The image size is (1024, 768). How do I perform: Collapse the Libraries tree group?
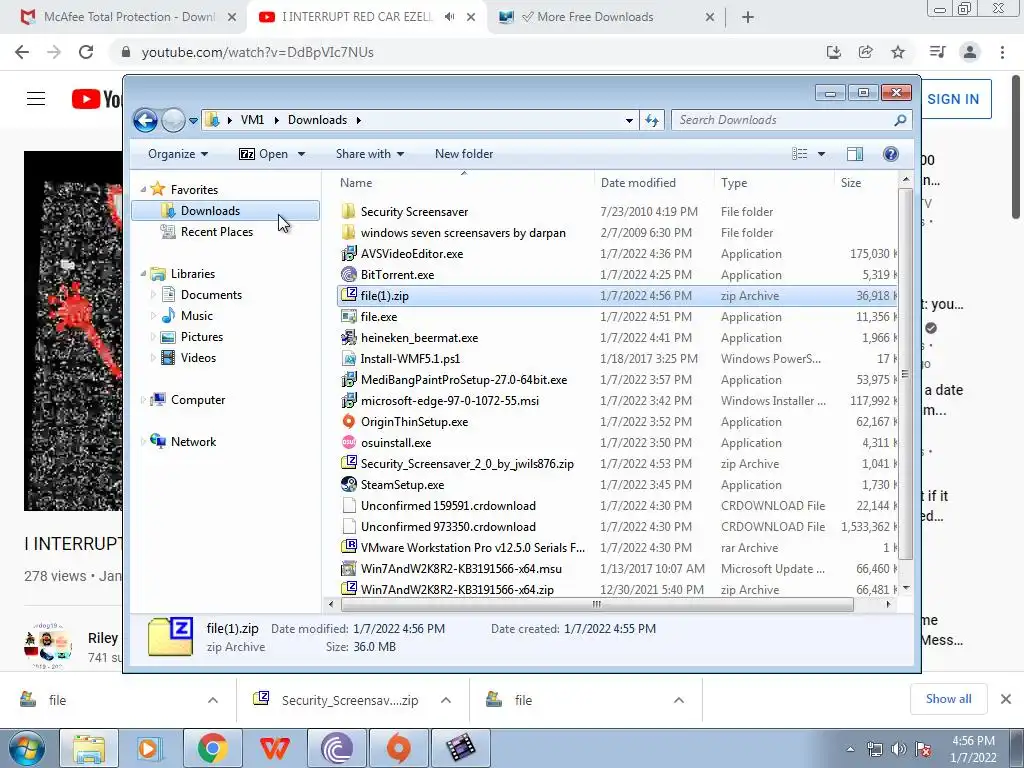click(x=144, y=274)
